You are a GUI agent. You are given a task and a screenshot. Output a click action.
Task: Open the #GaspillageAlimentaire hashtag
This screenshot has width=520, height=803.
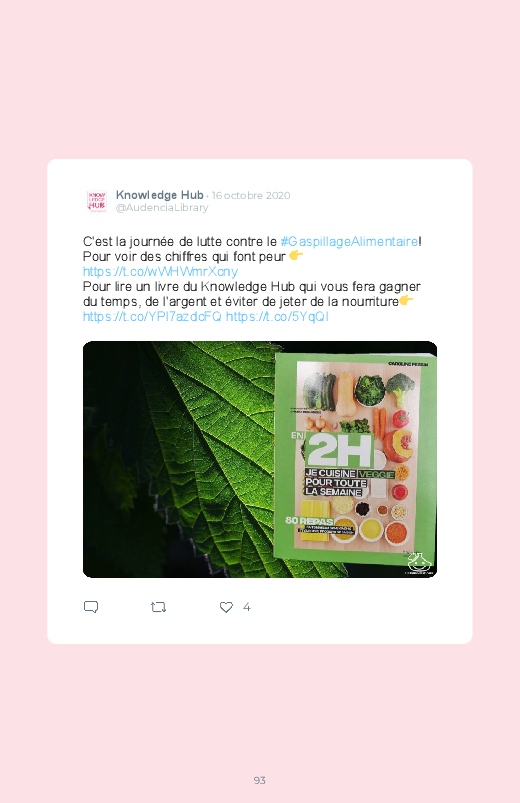349,241
